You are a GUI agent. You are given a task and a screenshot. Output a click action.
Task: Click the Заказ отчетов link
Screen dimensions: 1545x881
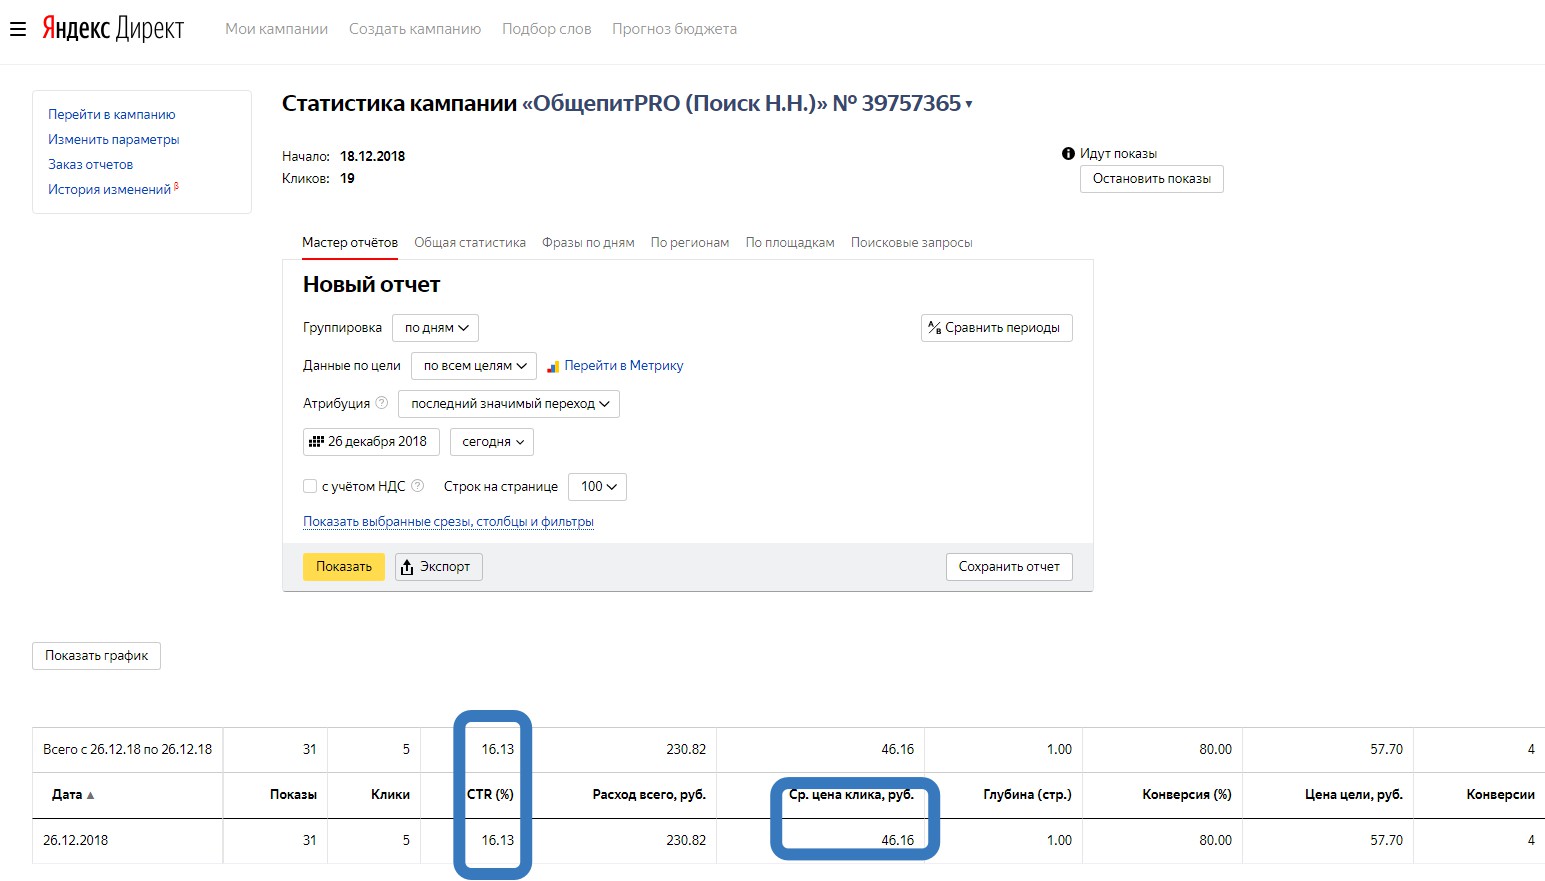coord(91,165)
